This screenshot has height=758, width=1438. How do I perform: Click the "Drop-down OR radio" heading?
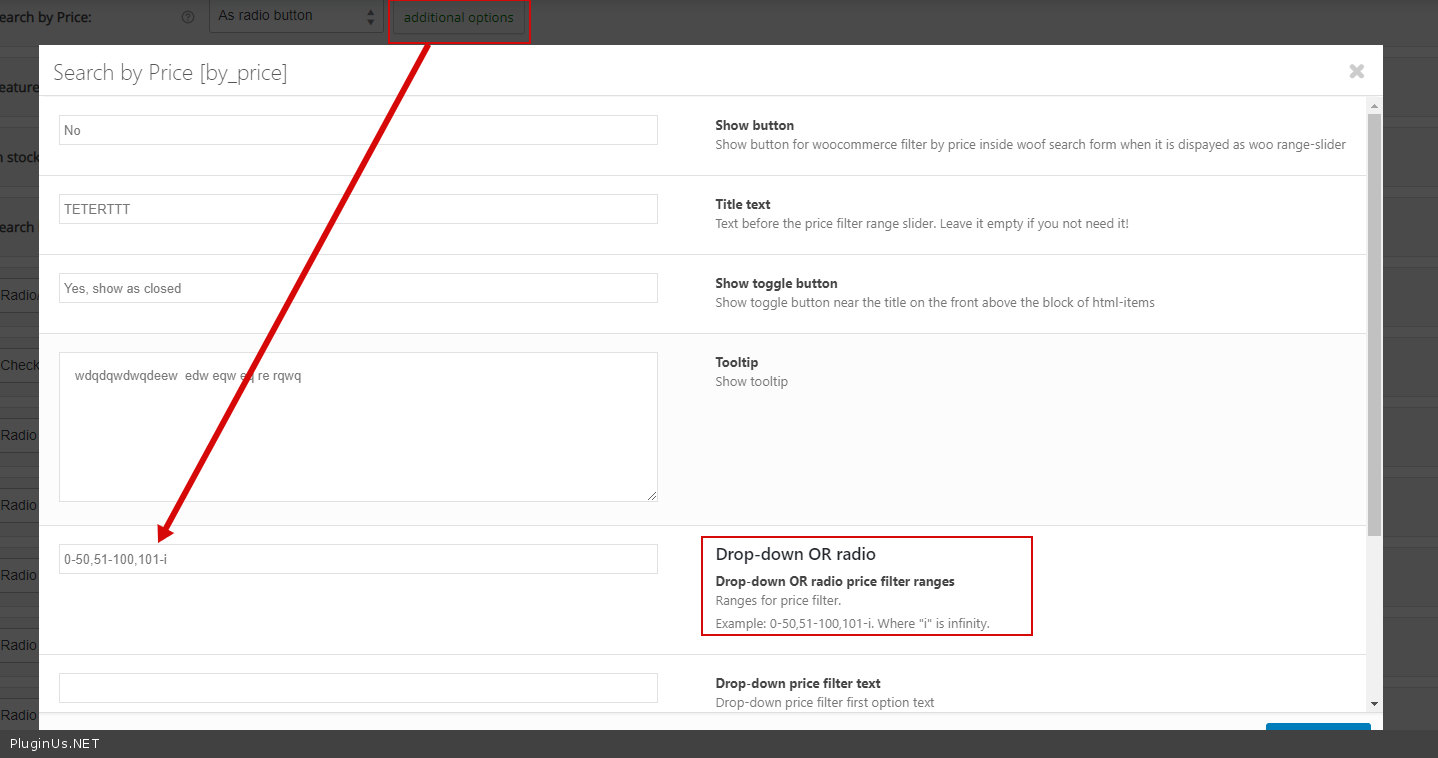coord(795,554)
